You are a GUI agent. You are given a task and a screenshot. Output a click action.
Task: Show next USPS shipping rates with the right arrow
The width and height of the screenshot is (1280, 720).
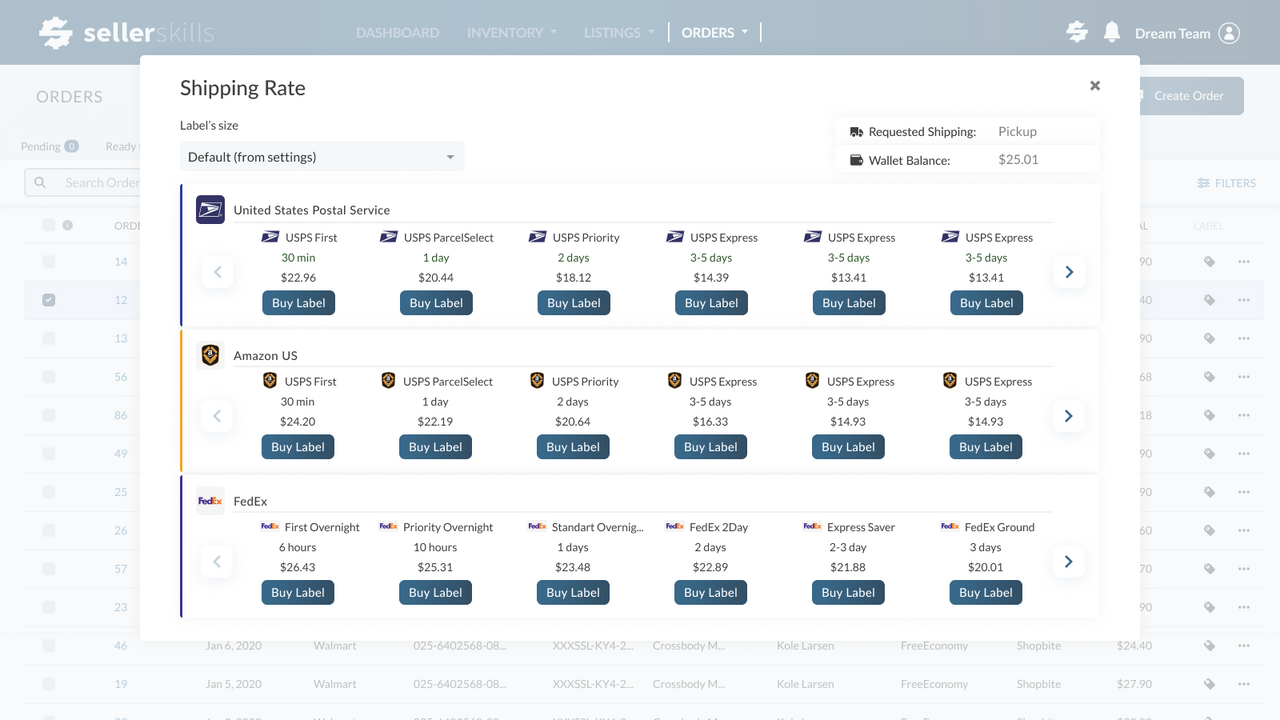click(x=1069, y=272)
